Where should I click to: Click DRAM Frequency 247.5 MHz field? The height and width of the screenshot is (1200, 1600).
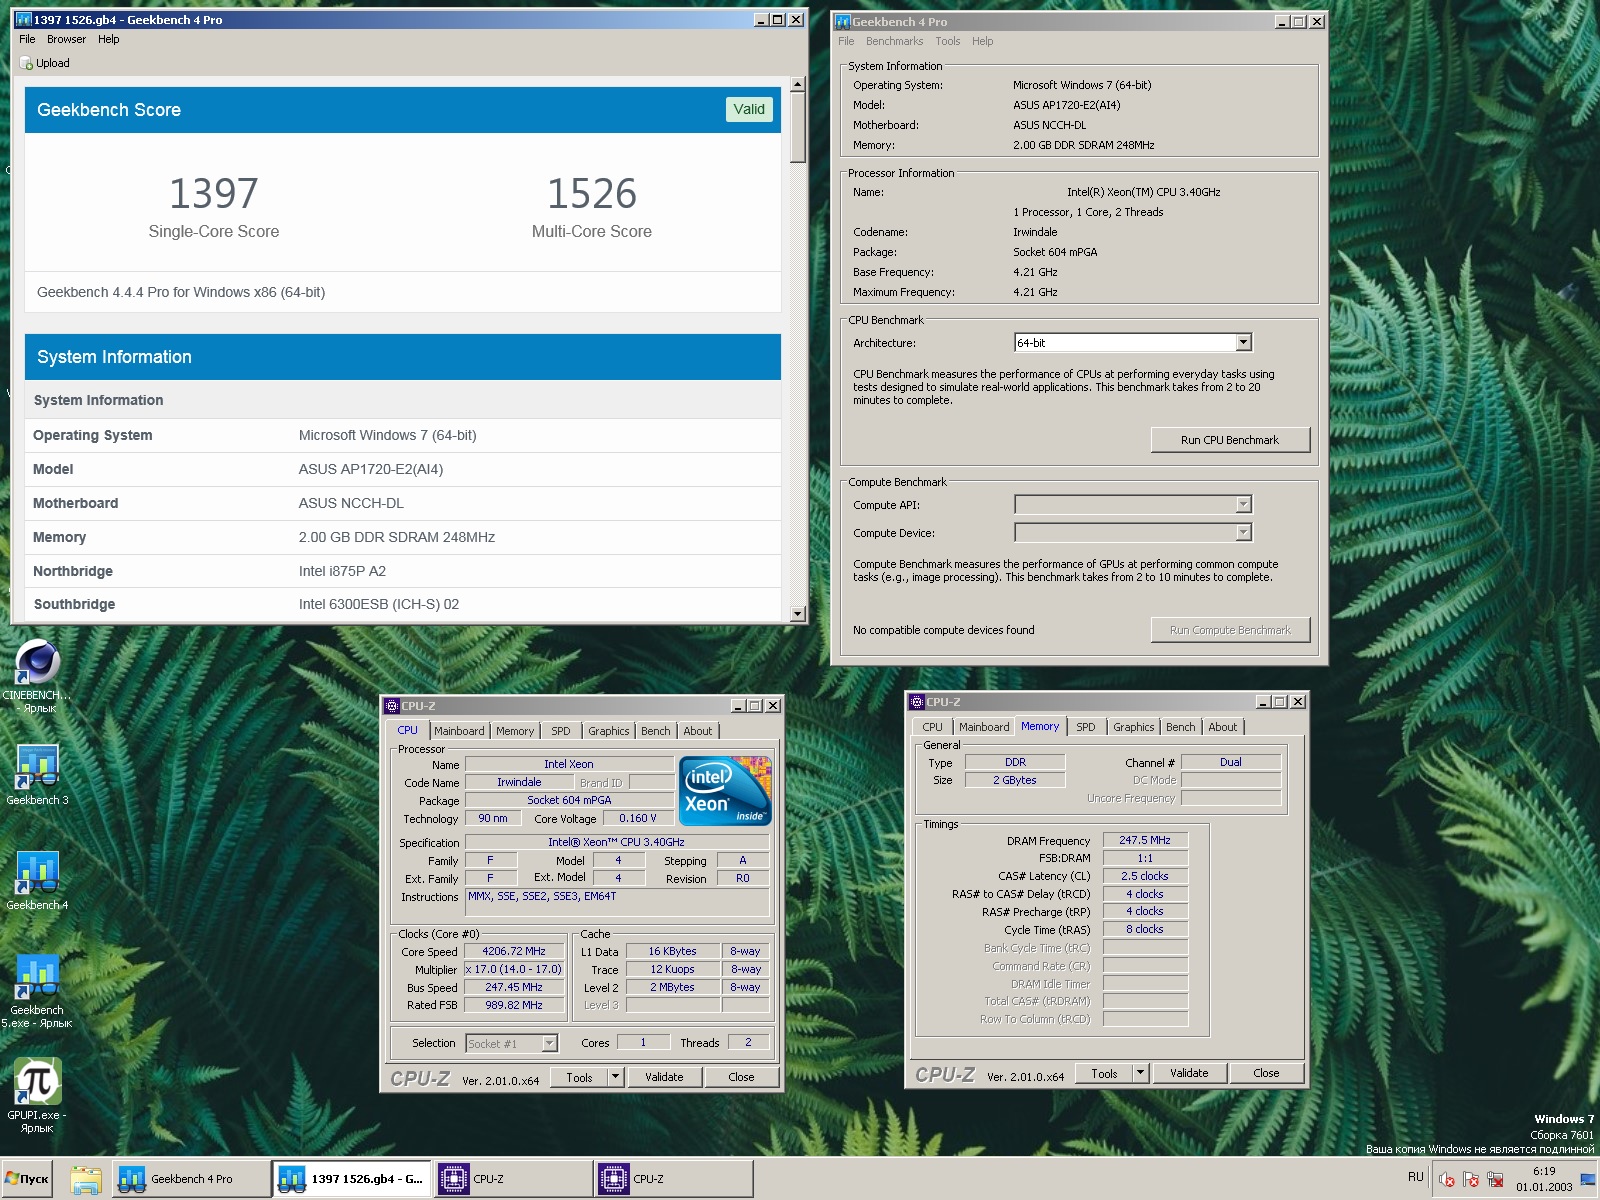(1145, 840)
